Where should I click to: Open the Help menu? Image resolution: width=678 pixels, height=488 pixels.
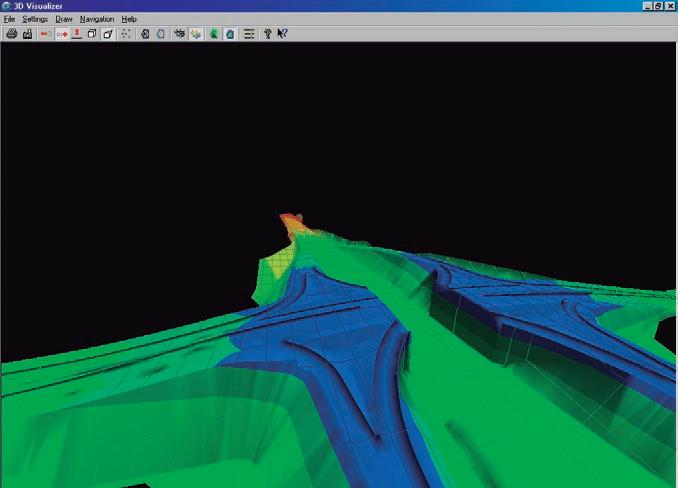tap(129, 19)
